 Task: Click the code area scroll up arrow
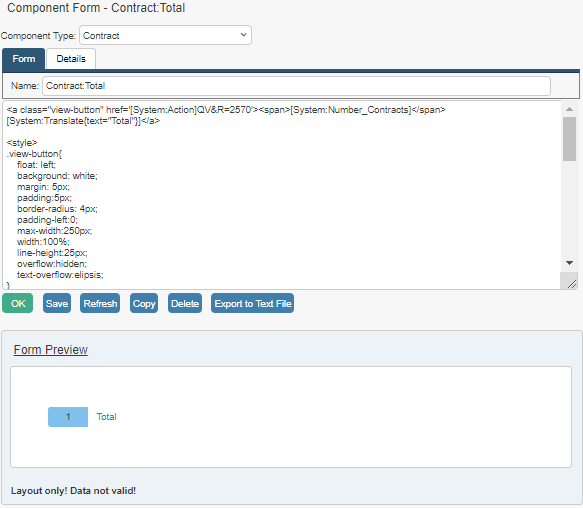click(x=569, y=109)
